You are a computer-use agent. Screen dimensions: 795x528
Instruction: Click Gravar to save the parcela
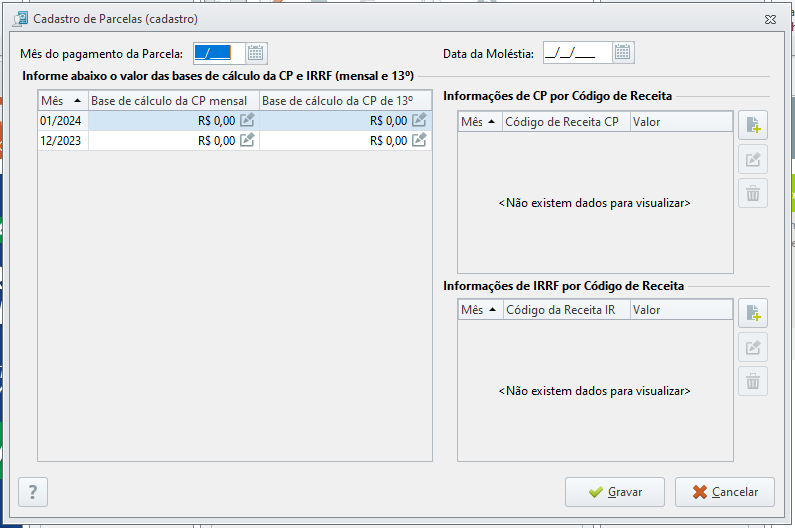coord(615,492)
